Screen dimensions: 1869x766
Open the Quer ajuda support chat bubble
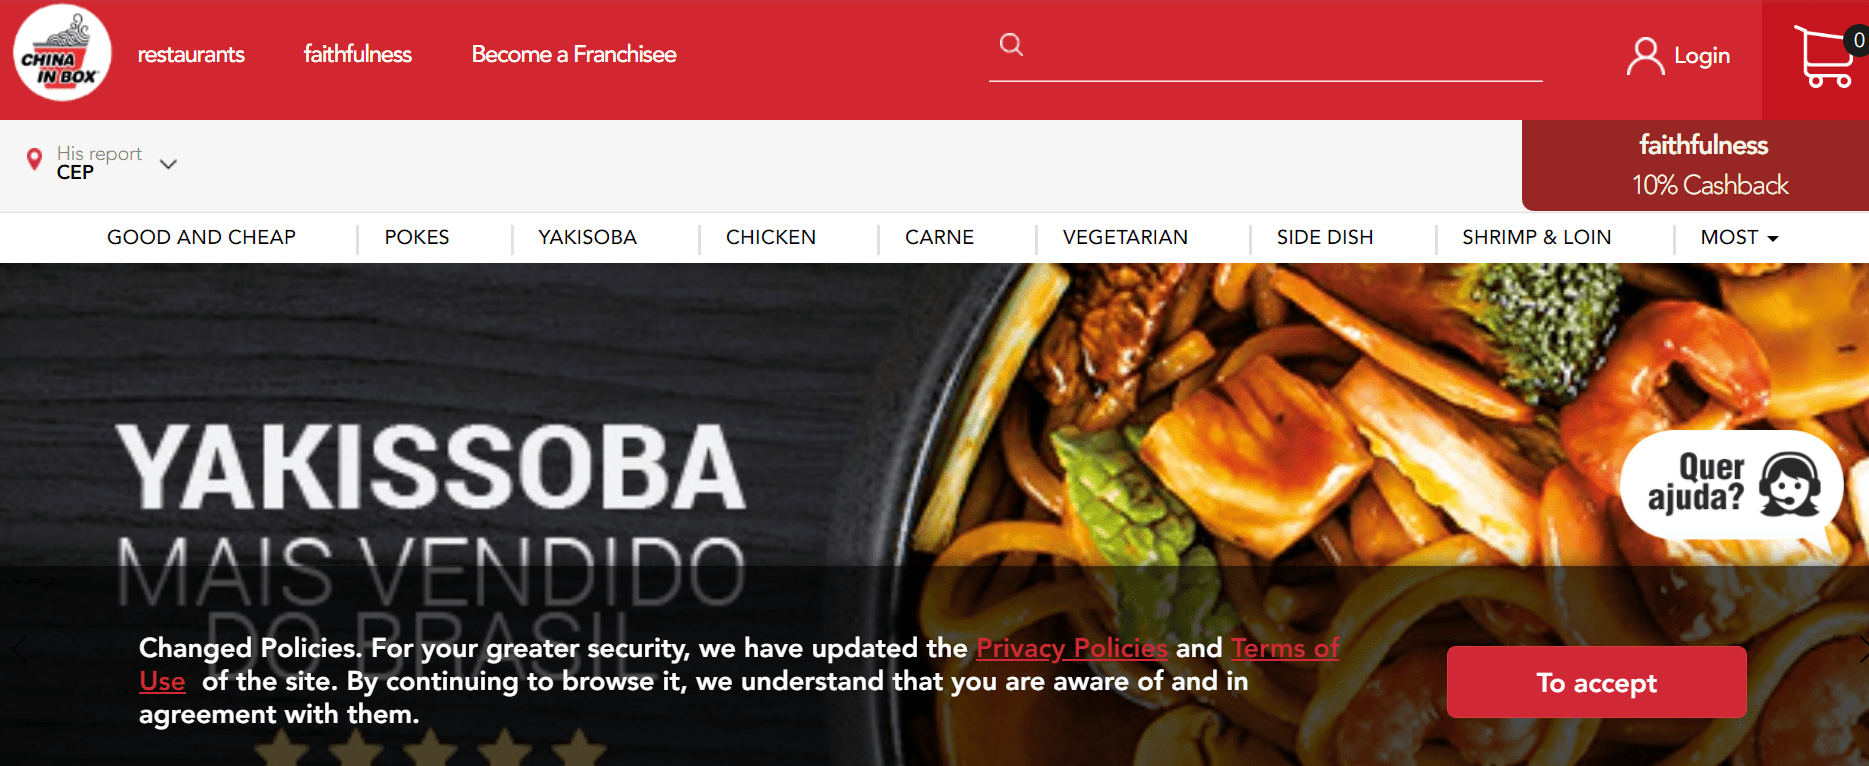pyautogui.click(x=1731, y=484)
